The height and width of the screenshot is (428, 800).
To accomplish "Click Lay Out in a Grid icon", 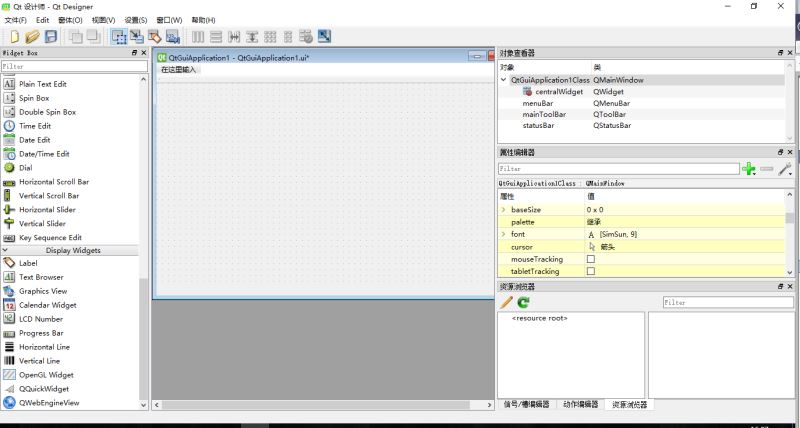I will (x=270, y=36).
